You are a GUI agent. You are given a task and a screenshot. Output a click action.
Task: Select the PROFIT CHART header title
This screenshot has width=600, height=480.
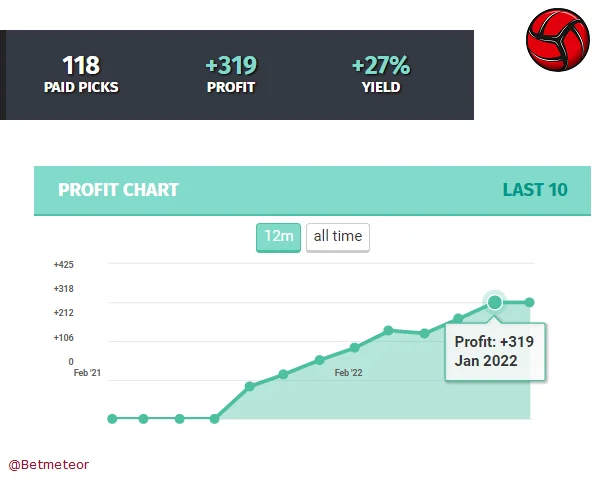tap(118, 190)
